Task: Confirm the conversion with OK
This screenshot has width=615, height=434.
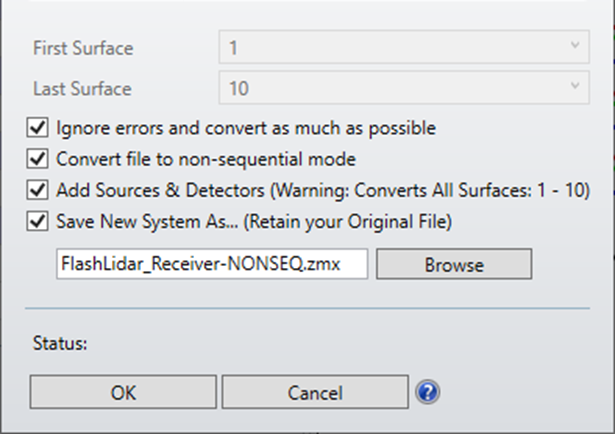Action: coord(123,393)
